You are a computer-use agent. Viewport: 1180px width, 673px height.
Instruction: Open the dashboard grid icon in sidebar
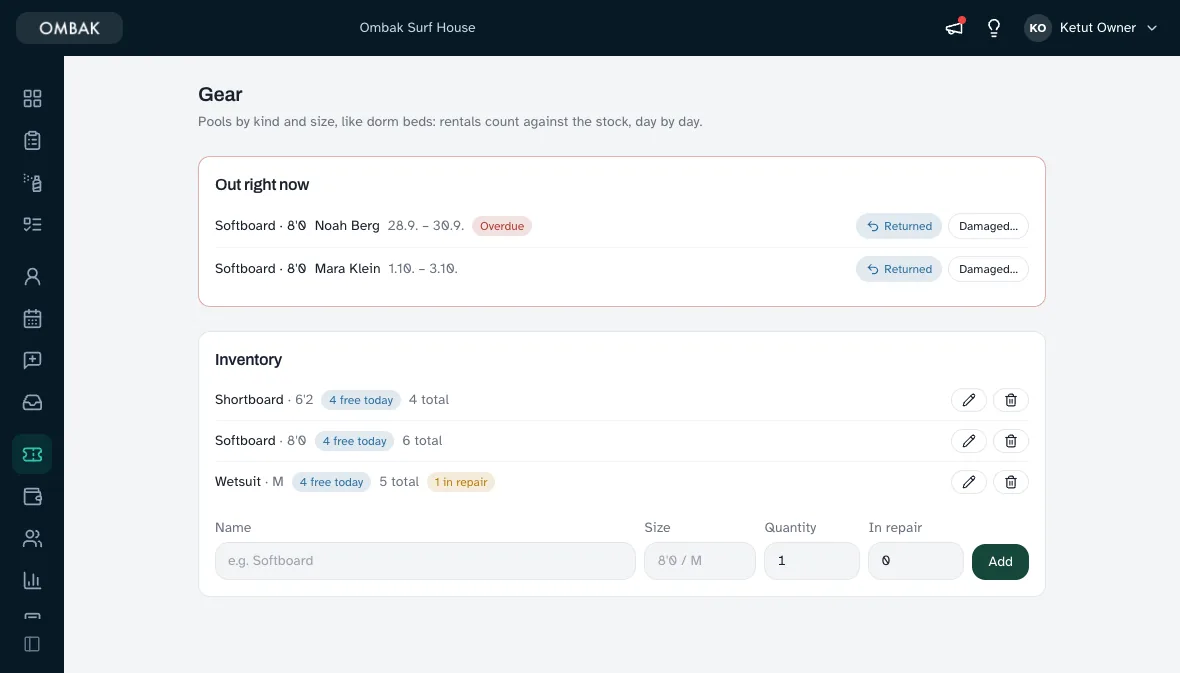[x=32, y=99]
